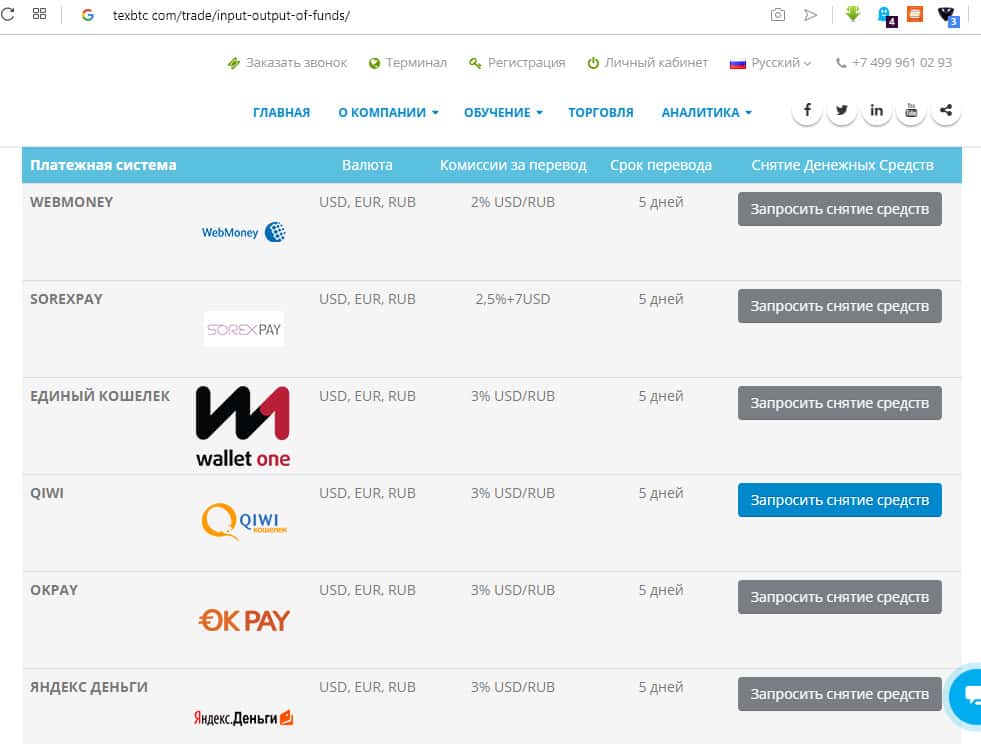
Task: Open the Регистрация link
Action: pos(526,63)
